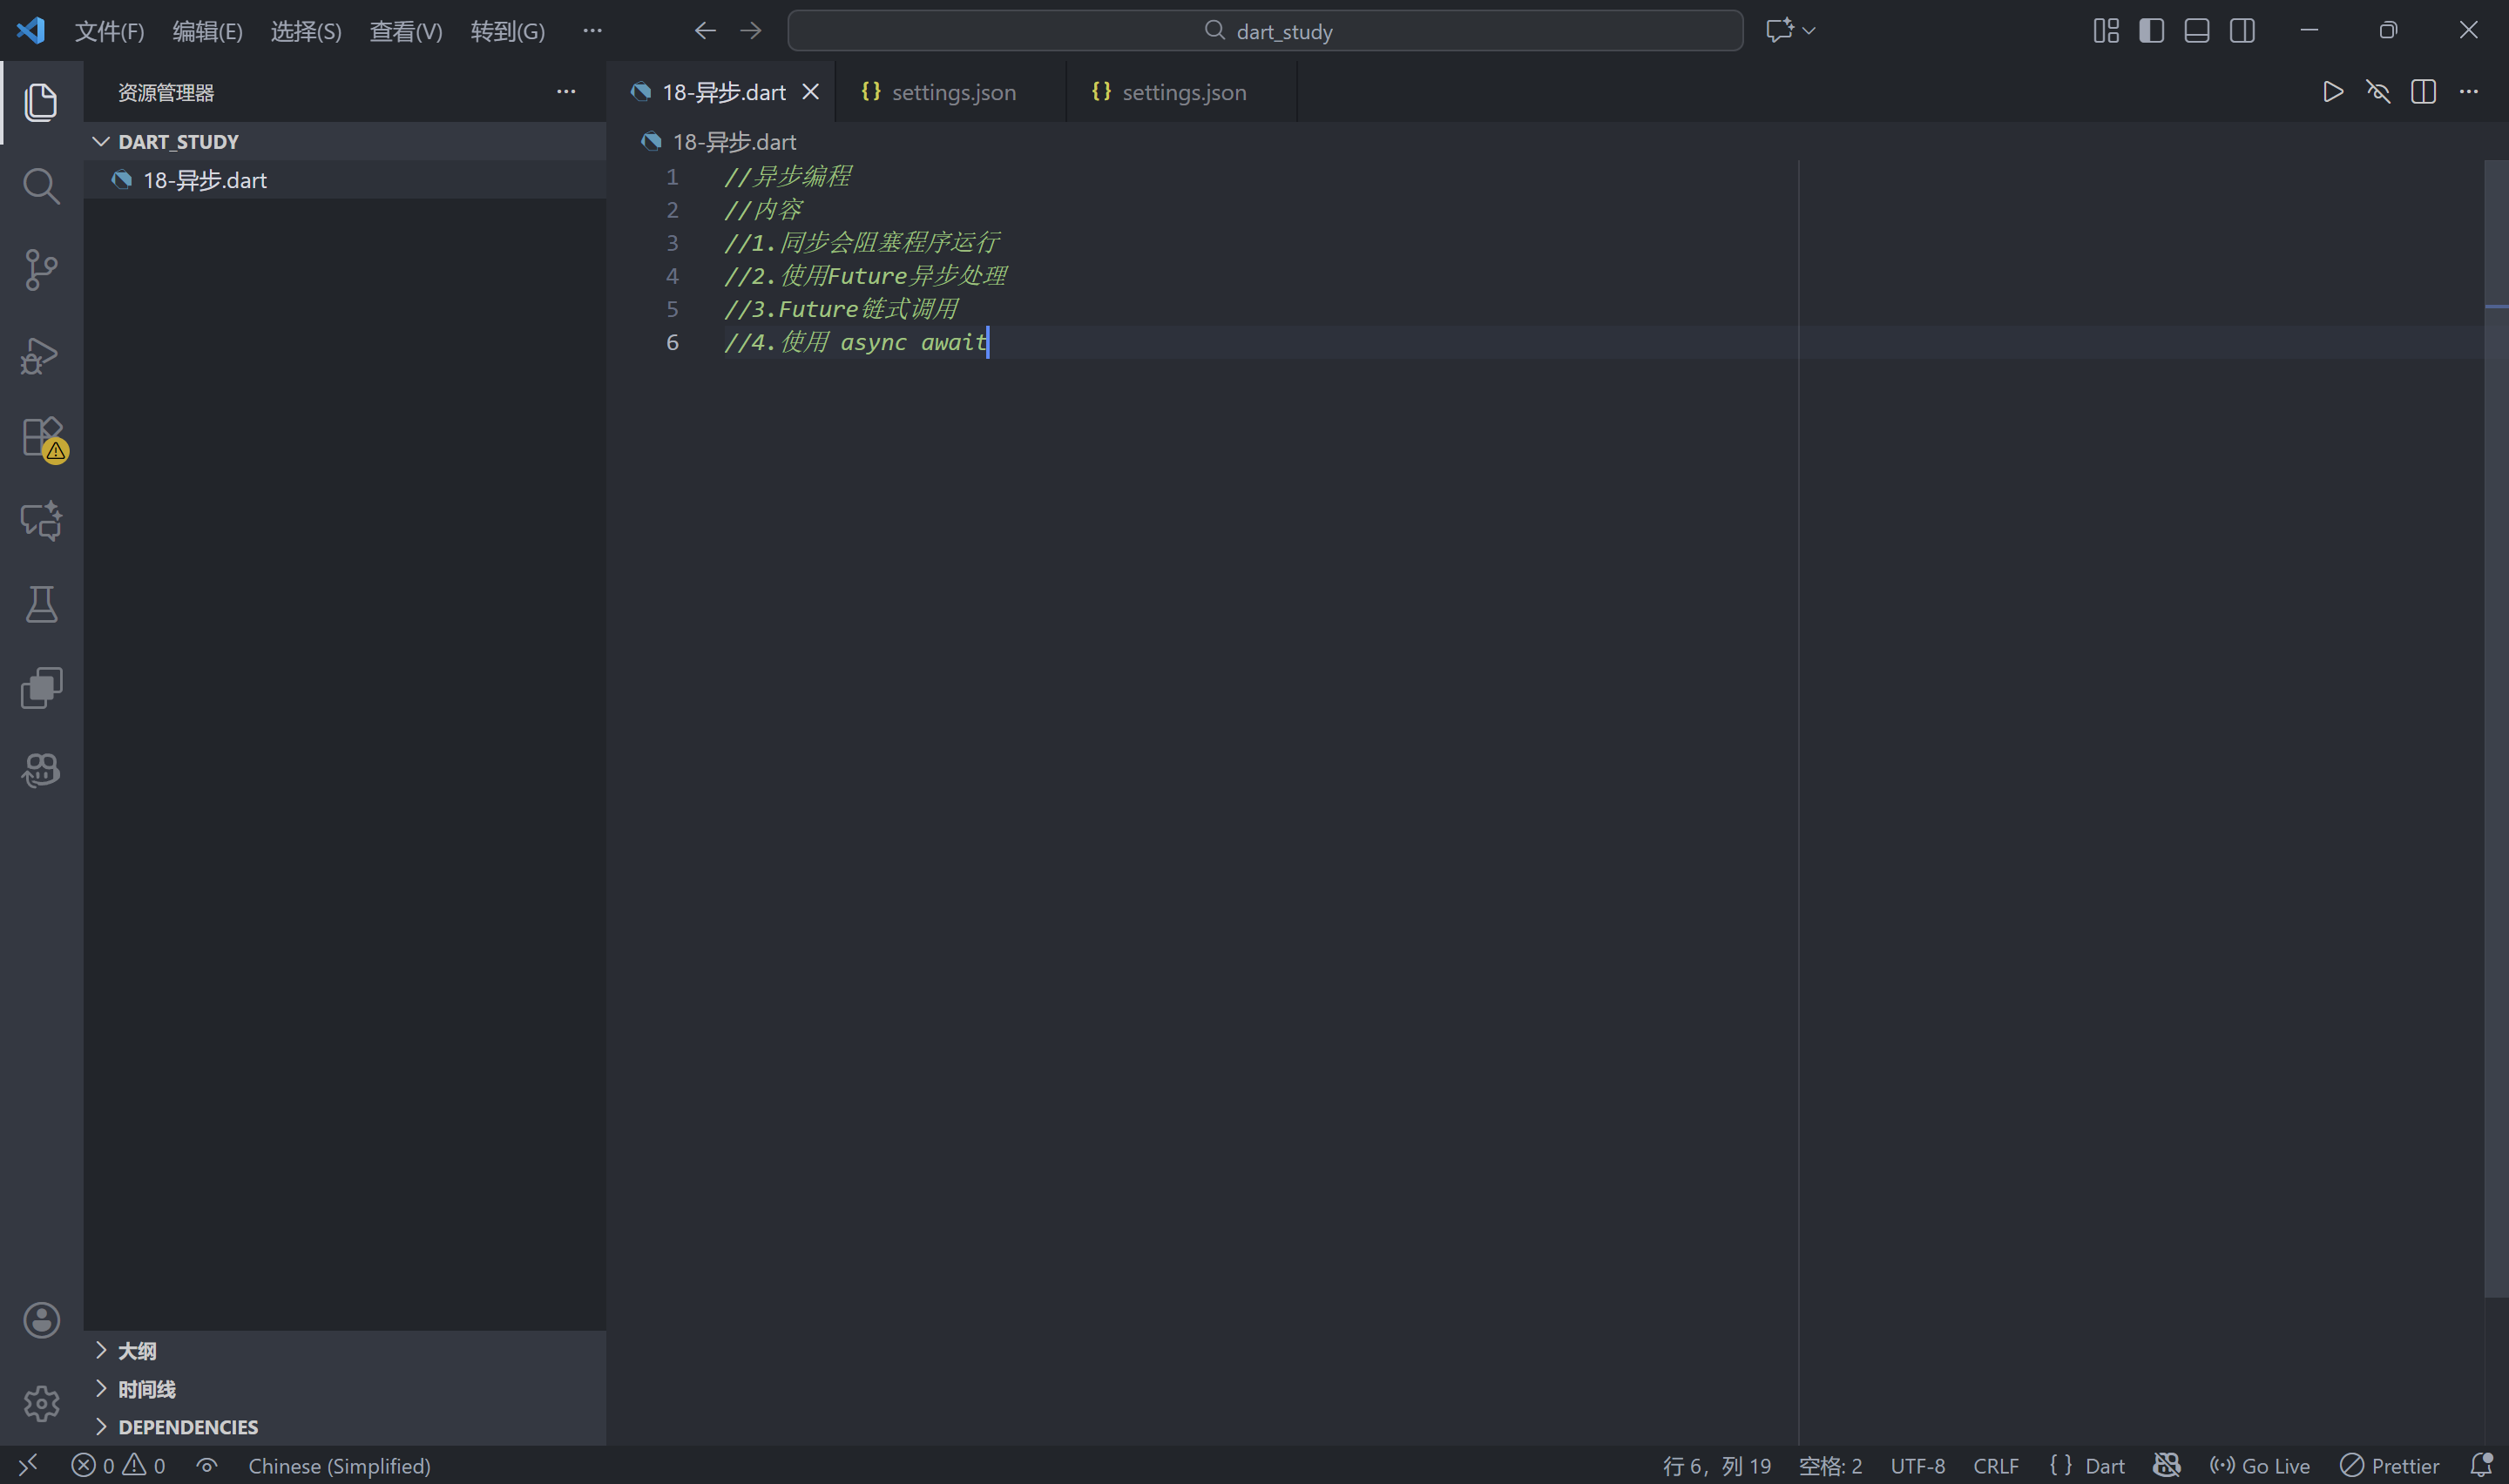Toggle the secondary side bar layout button
The image size is (2509, 1484).
[2242, 31]
